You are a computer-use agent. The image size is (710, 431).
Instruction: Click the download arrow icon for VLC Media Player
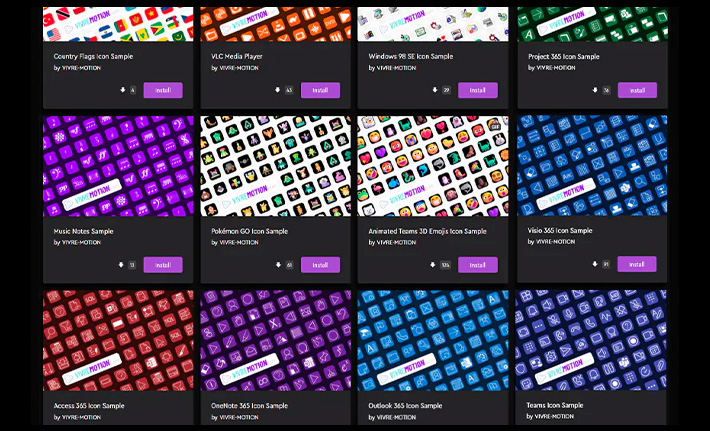278,90
